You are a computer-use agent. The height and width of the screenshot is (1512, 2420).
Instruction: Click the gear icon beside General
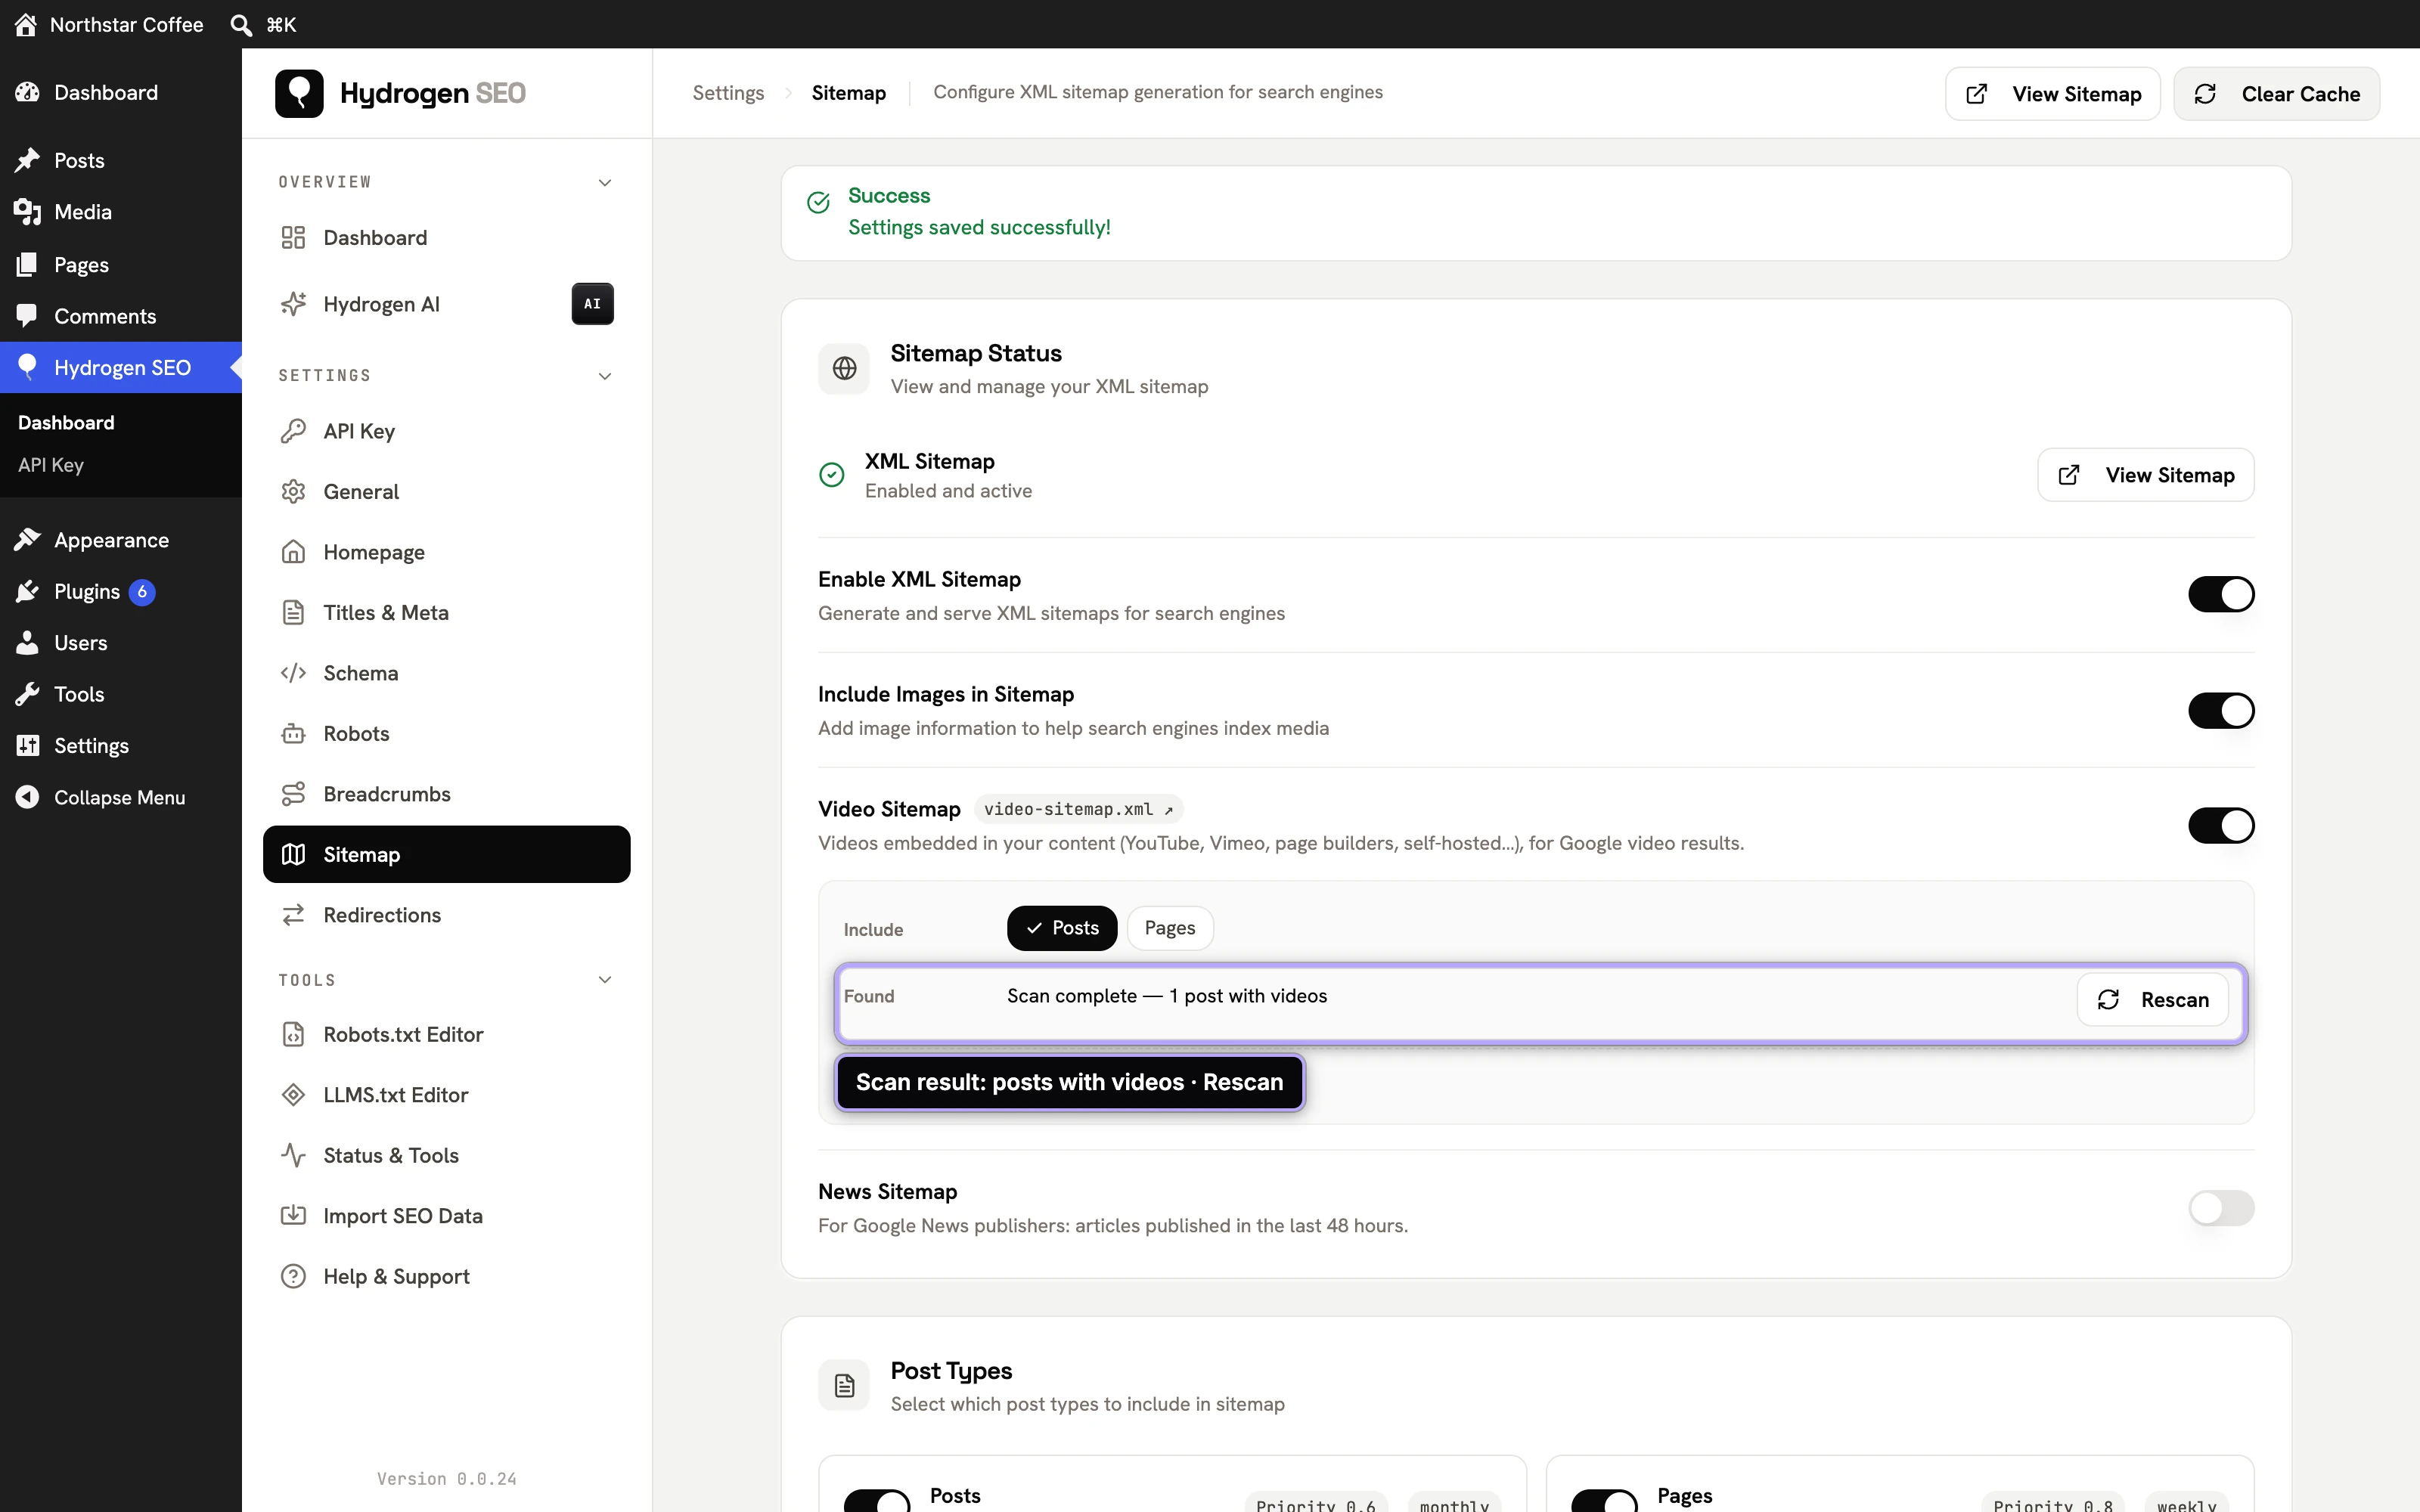293,492
